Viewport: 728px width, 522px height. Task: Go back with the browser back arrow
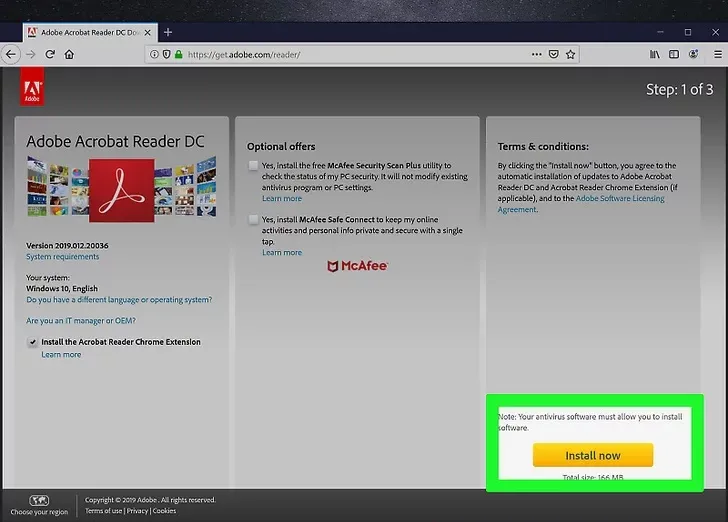tap(11, 54)
